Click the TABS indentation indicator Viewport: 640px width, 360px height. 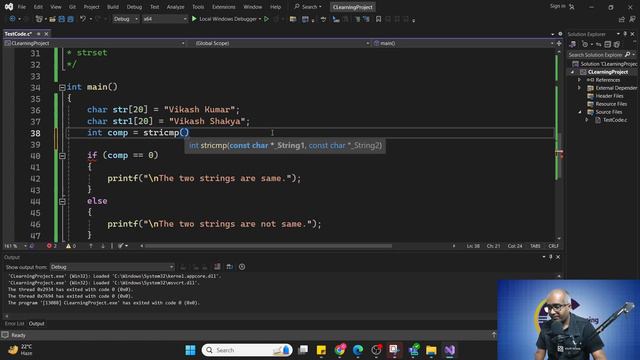pyautogui.click(x=535, y=246)
